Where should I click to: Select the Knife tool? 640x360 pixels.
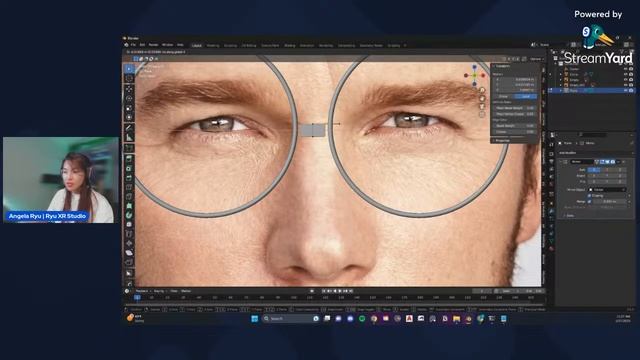pos(129,197)
